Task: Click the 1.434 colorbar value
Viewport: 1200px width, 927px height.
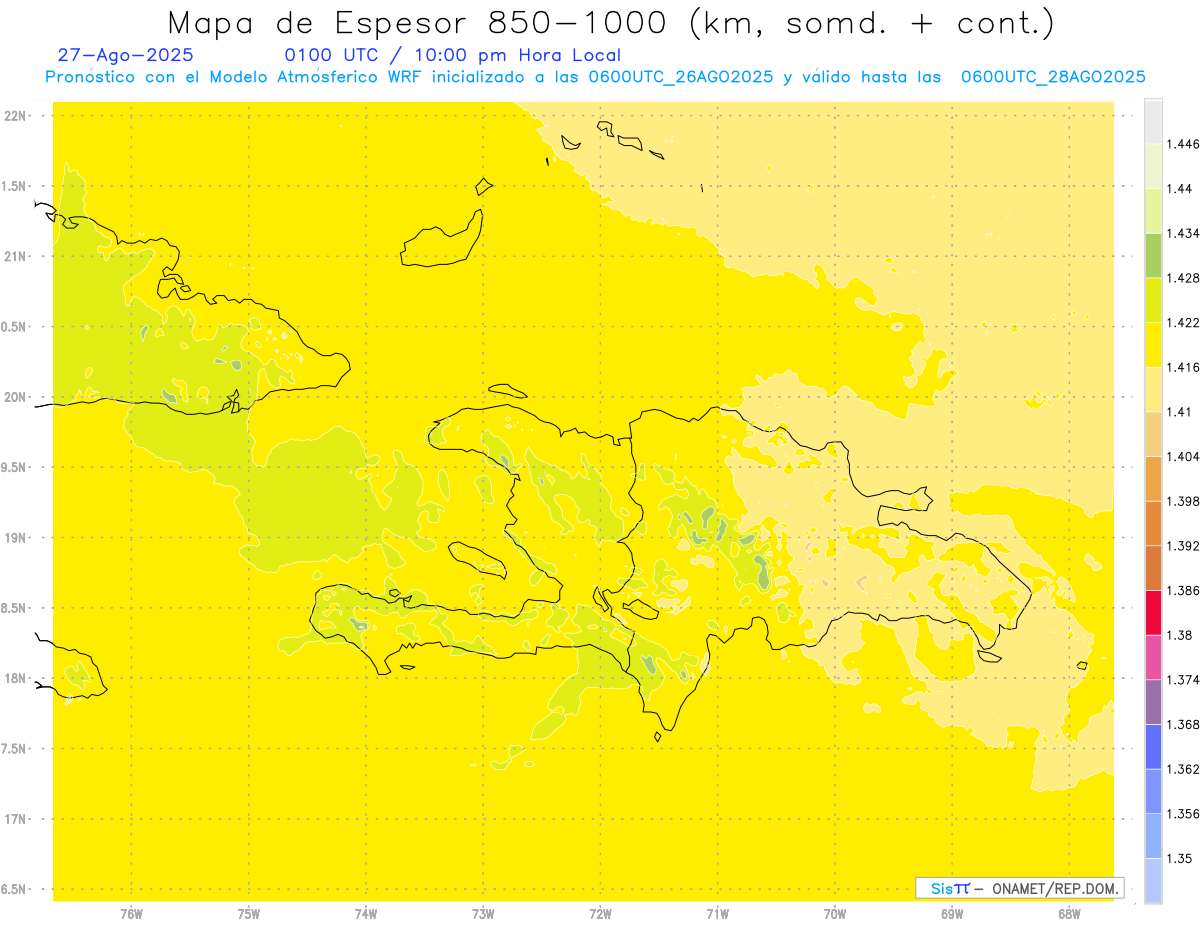Action: point(1183,233)
